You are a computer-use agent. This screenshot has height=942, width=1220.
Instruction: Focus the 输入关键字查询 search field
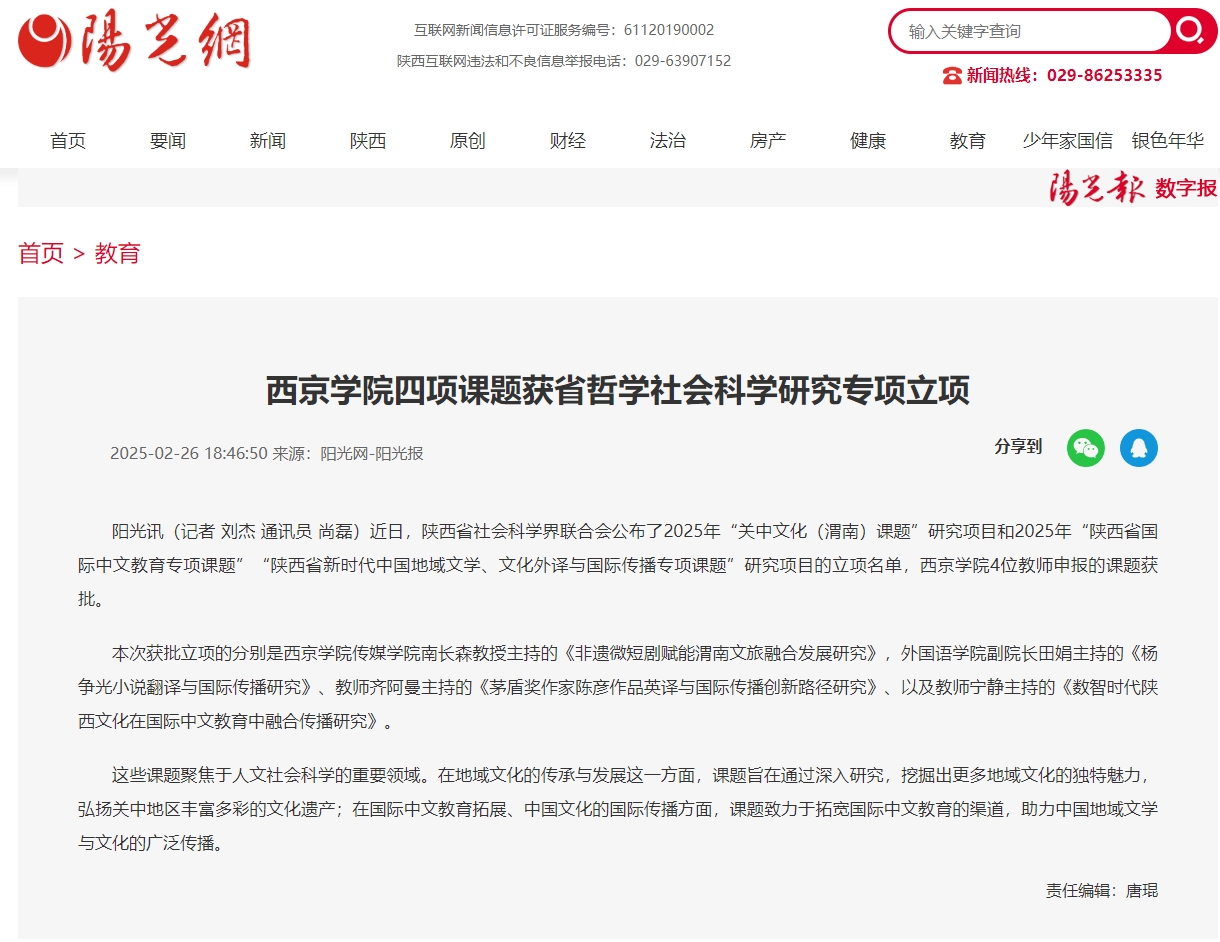click(x=1030, y=31)
